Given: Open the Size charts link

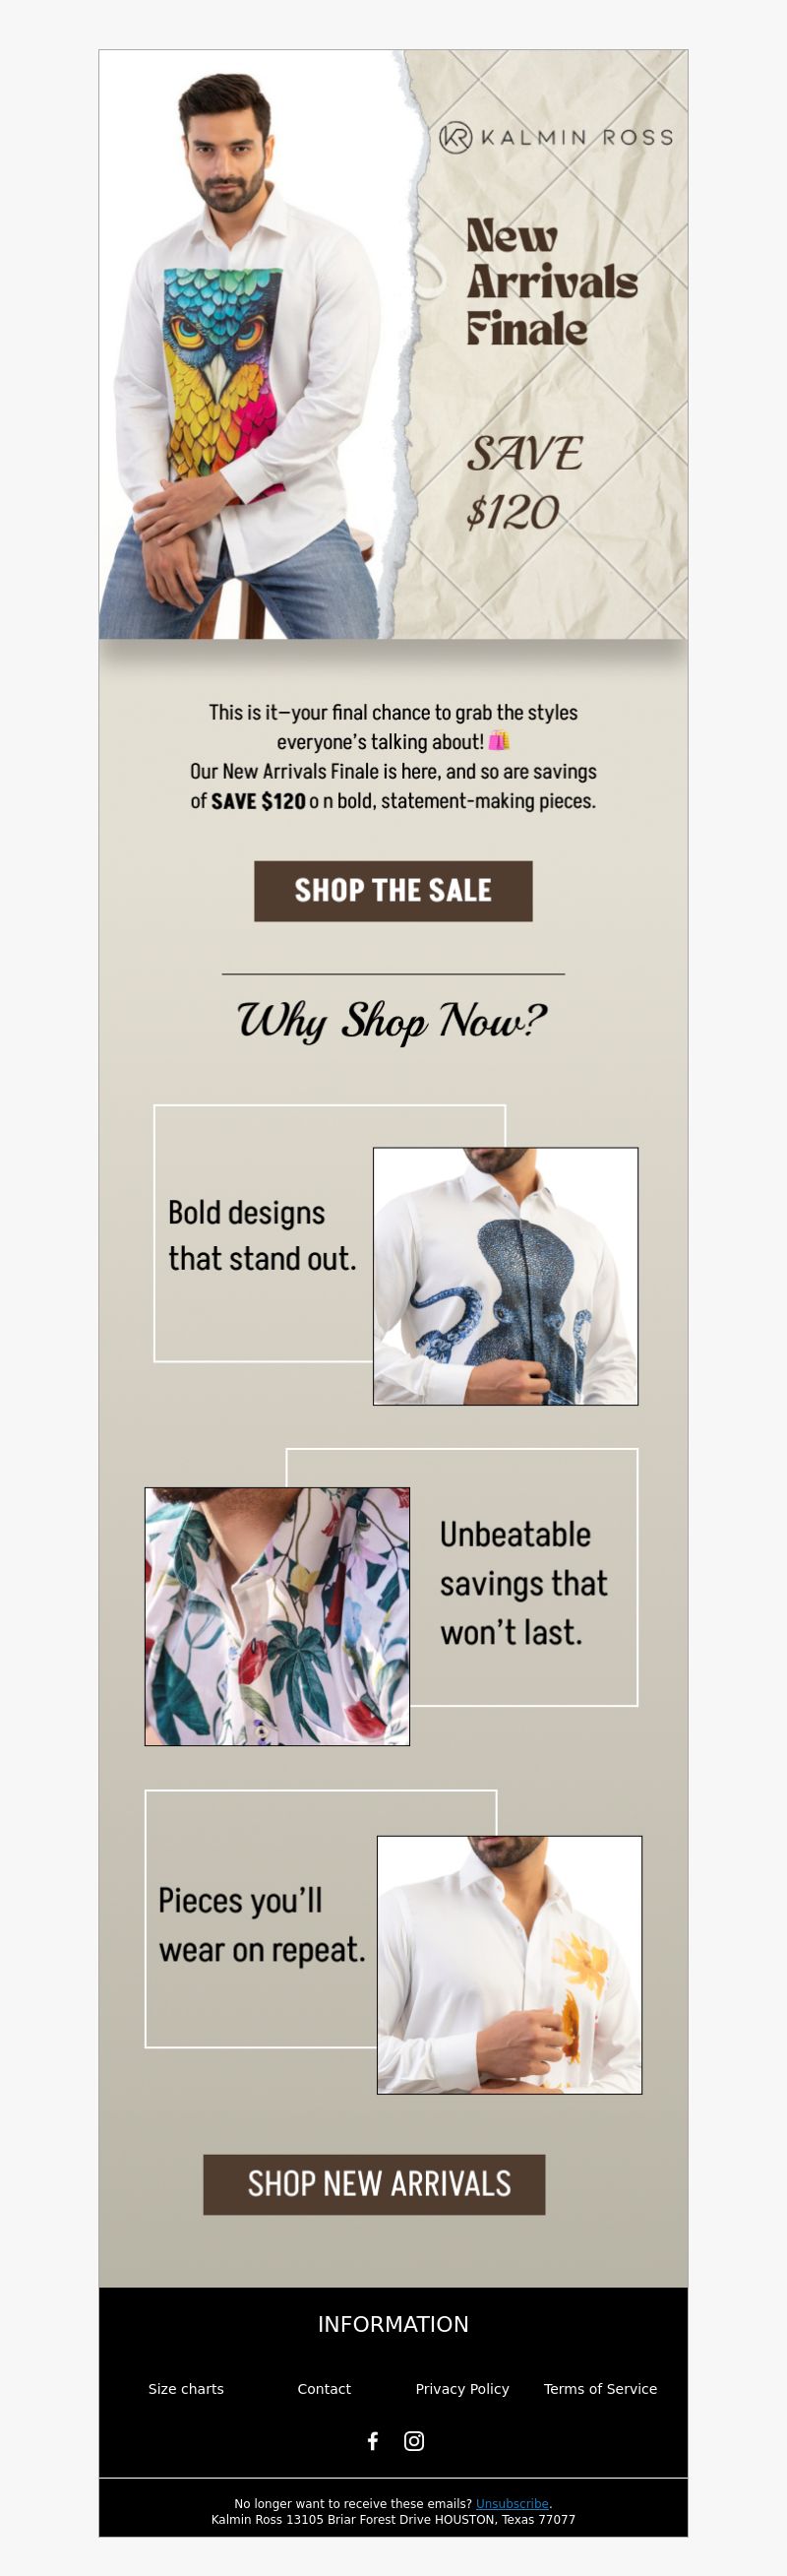Looking at the screenshot, I should (x=186, y=2388).
